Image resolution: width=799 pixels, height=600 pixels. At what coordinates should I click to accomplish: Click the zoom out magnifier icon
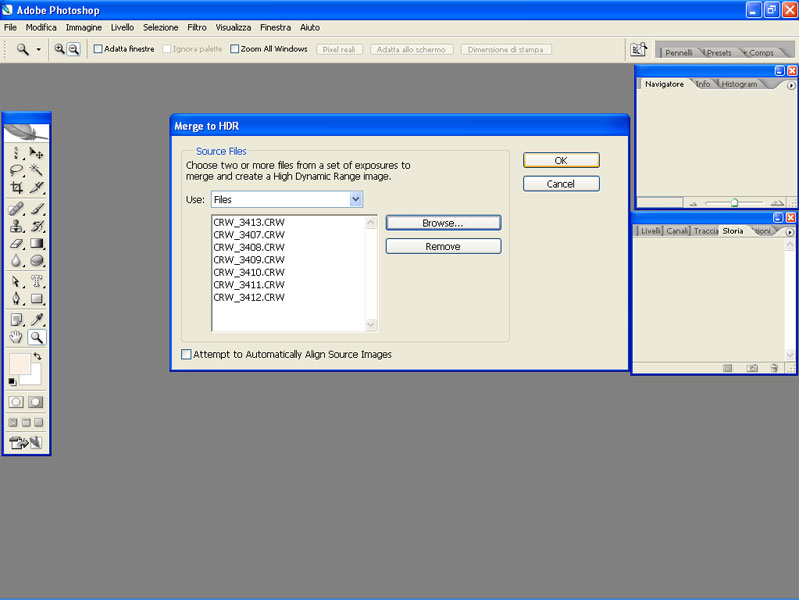73,49
